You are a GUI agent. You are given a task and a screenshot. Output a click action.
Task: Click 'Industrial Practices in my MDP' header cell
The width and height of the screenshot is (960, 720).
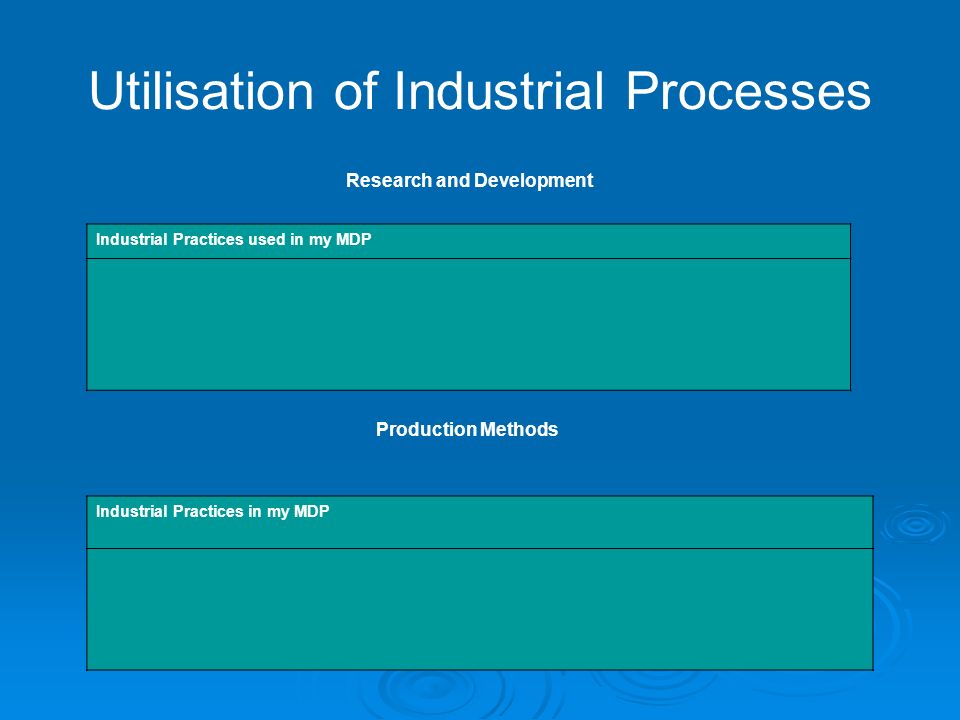coord(479,522)
